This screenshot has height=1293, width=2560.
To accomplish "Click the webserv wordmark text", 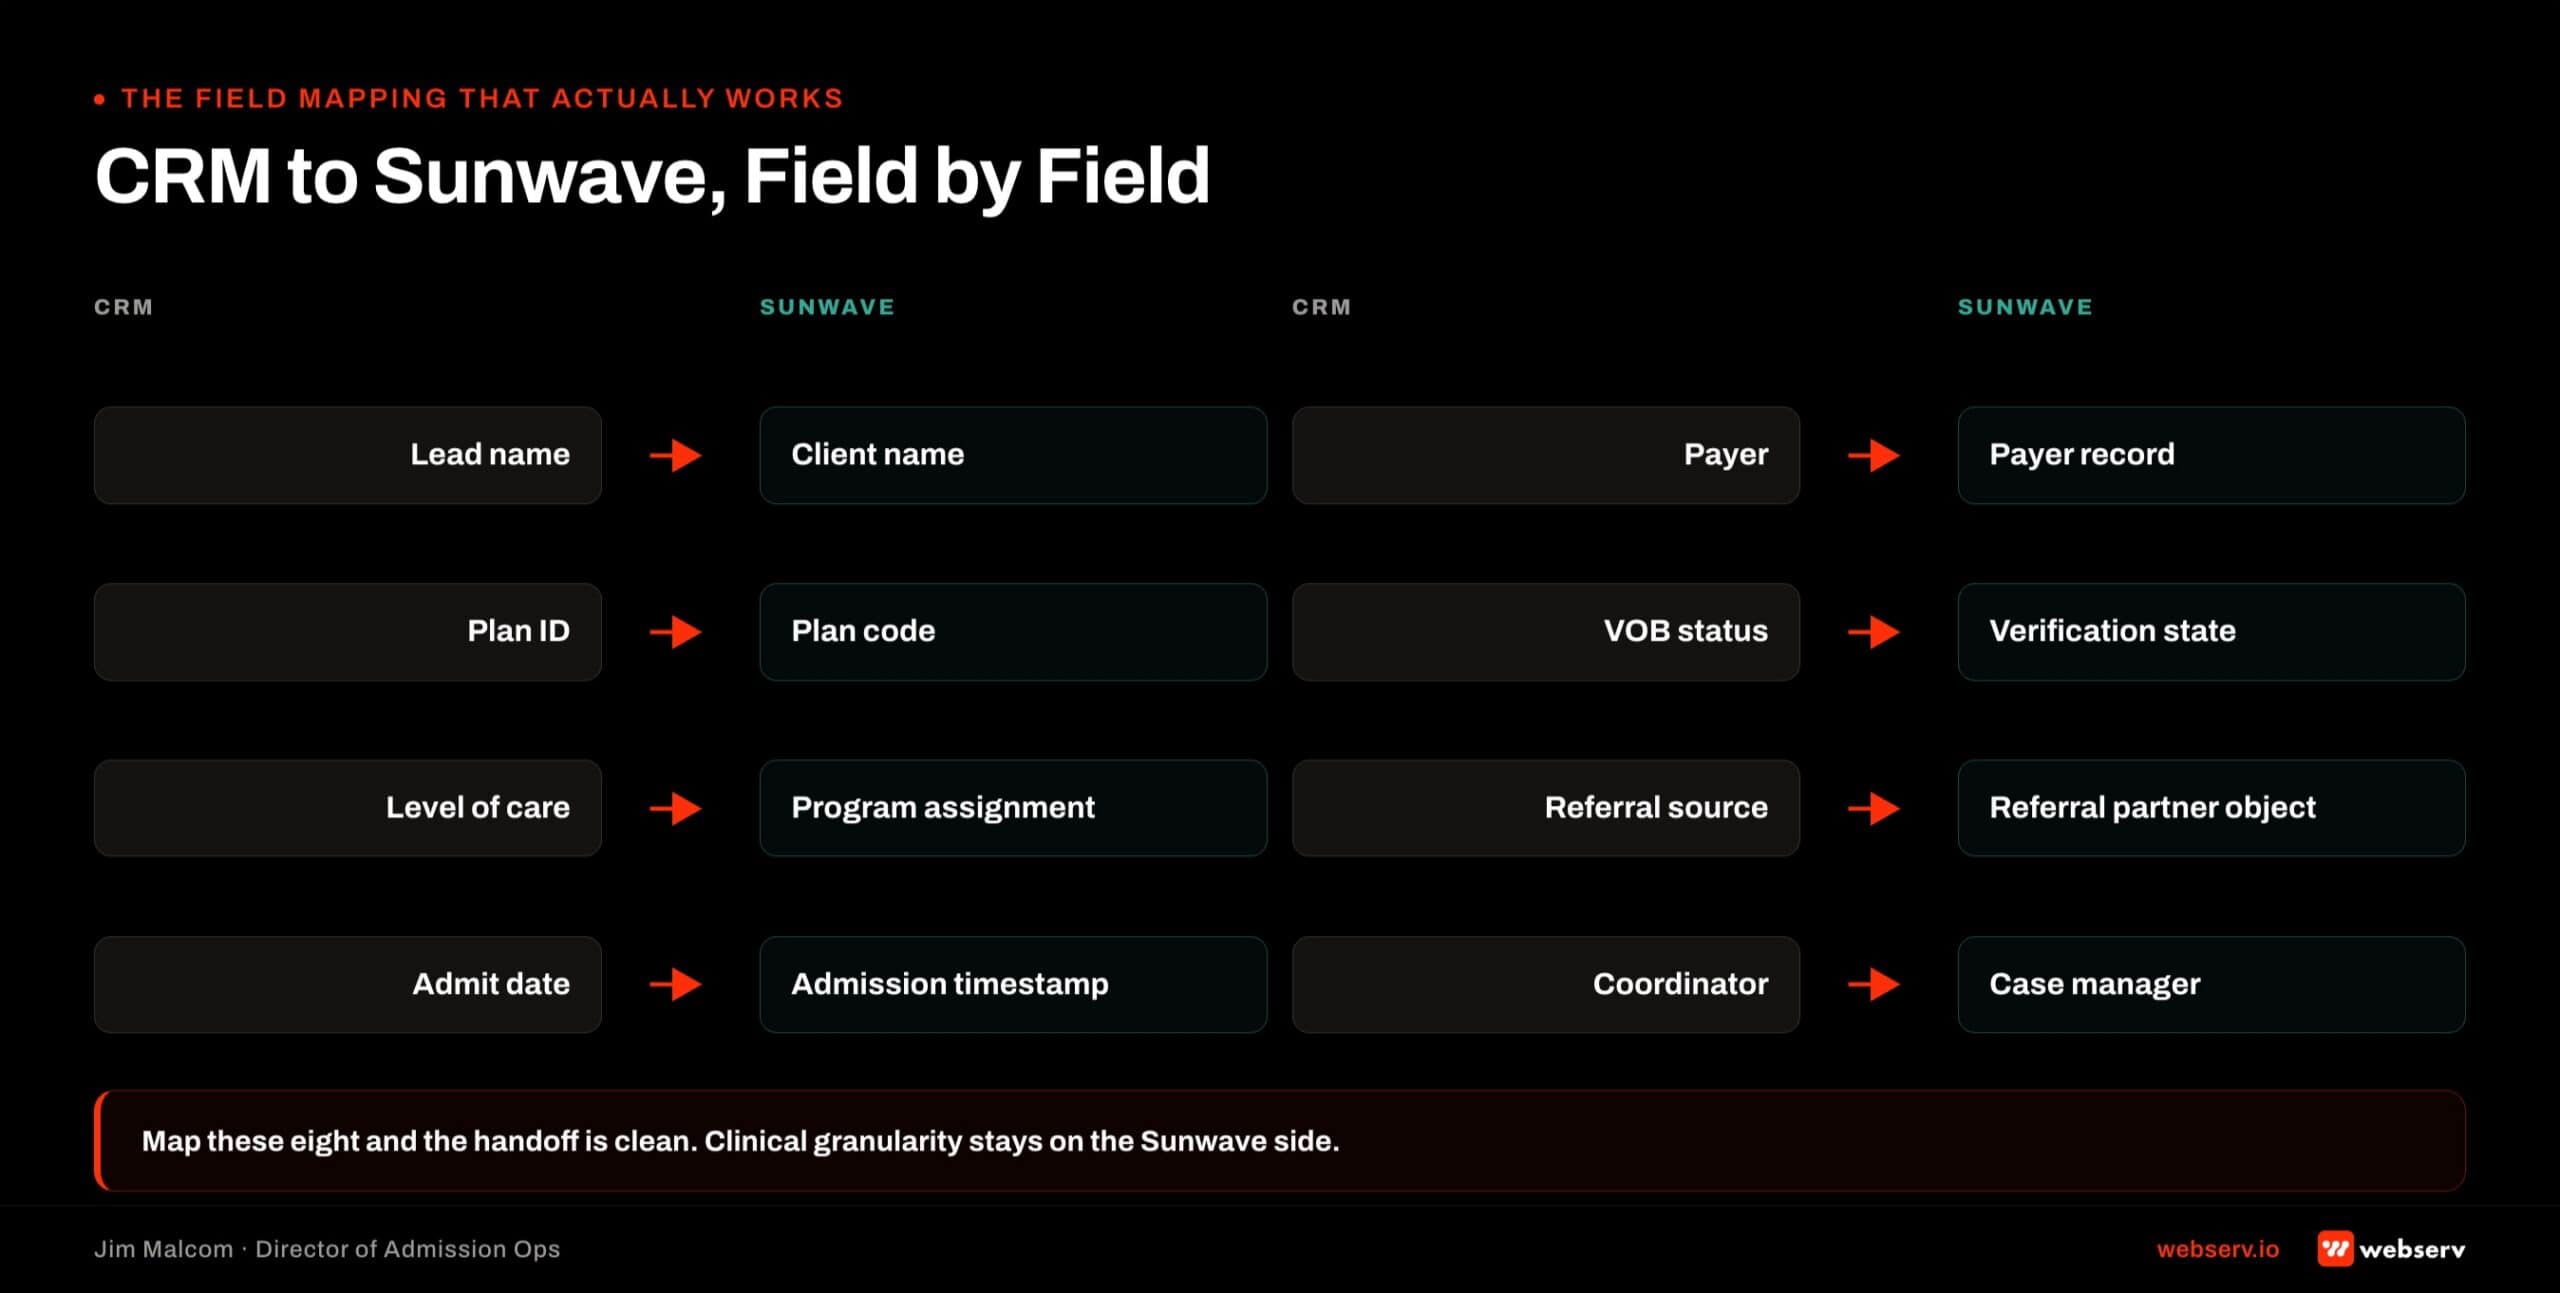I will click(2412, 1249).
